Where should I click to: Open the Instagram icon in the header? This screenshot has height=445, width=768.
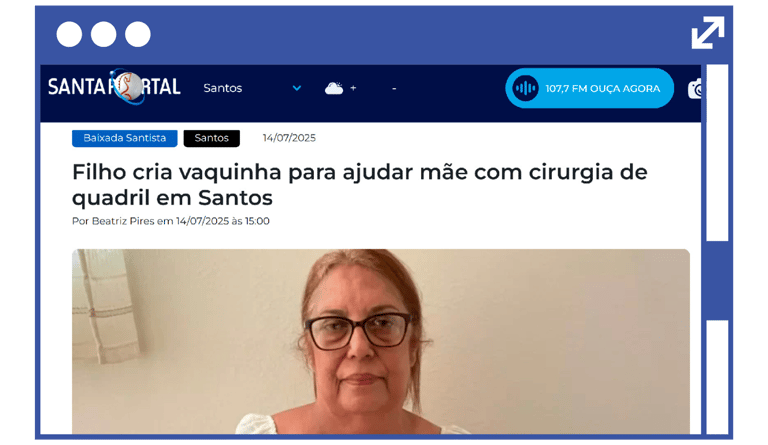pos(695,89)
